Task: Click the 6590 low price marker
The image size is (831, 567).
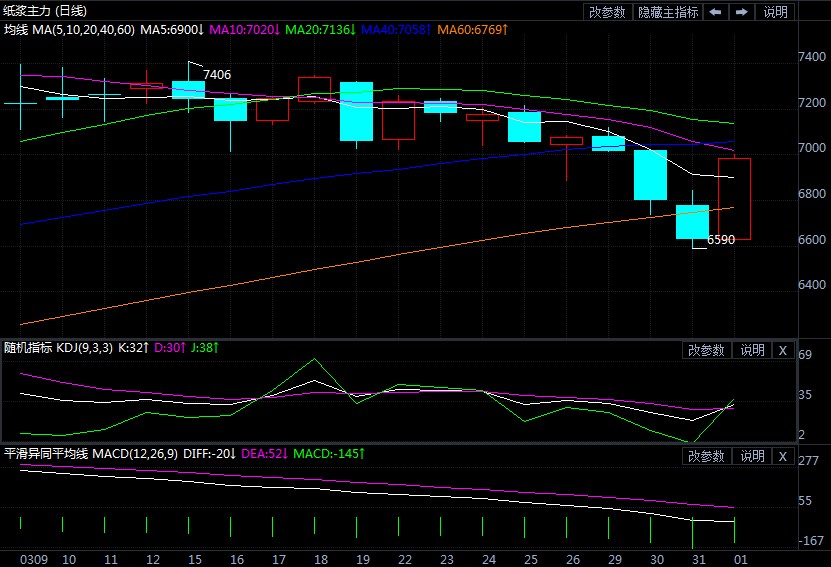Action: point(721,240)
